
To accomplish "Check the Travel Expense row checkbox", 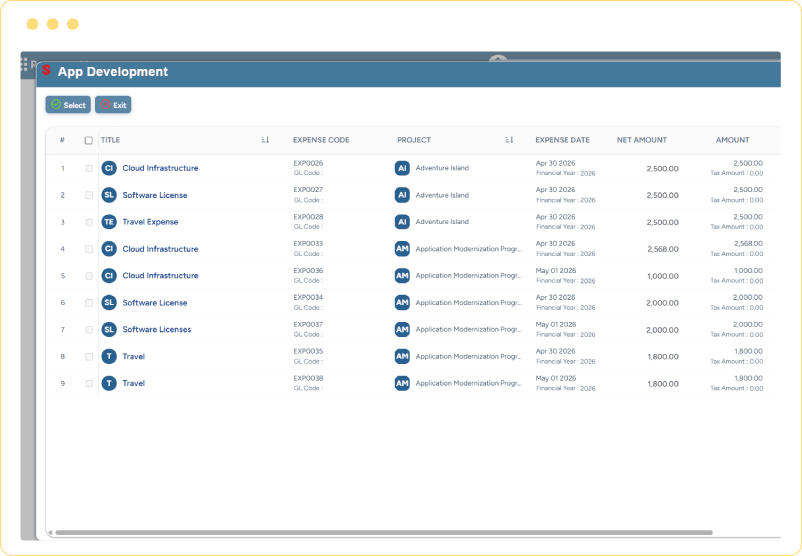I will (x=89, y=222).
